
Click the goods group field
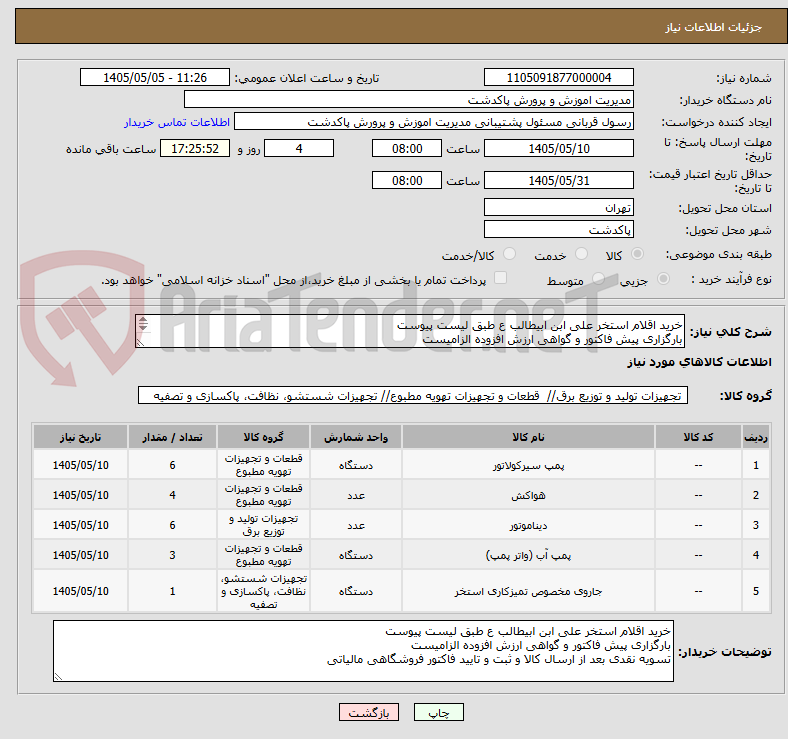(x=413, y=396)
